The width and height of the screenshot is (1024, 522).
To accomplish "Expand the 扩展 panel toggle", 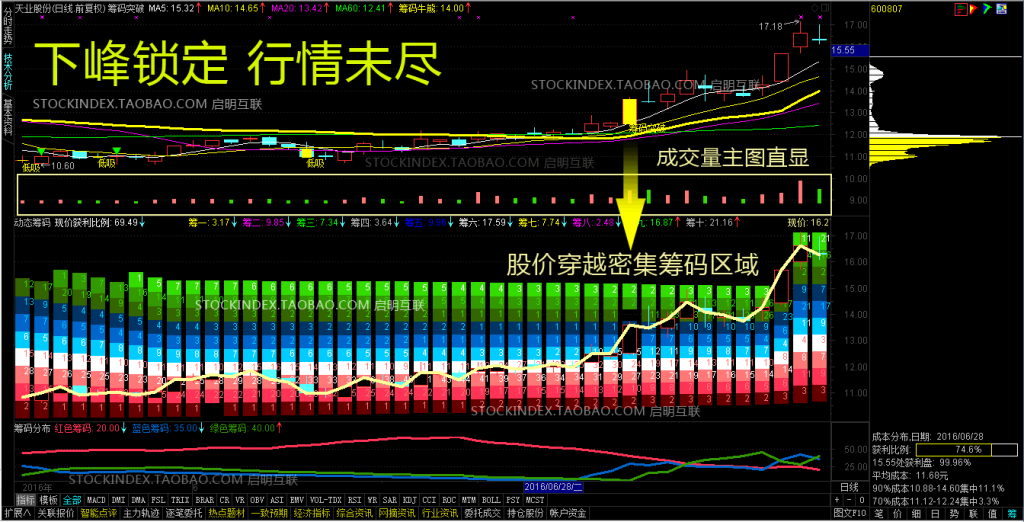I will (x=18, y=514).
